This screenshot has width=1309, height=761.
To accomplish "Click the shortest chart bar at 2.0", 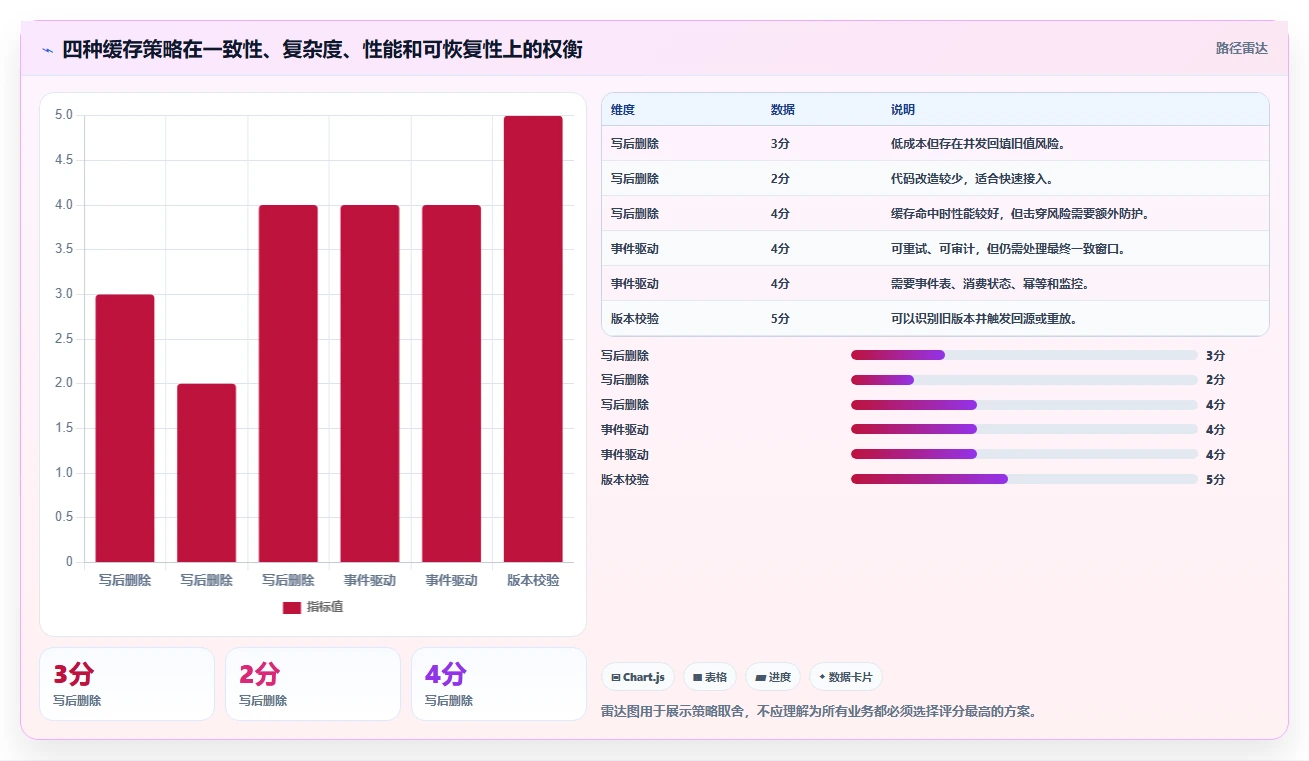I will 207,473.
